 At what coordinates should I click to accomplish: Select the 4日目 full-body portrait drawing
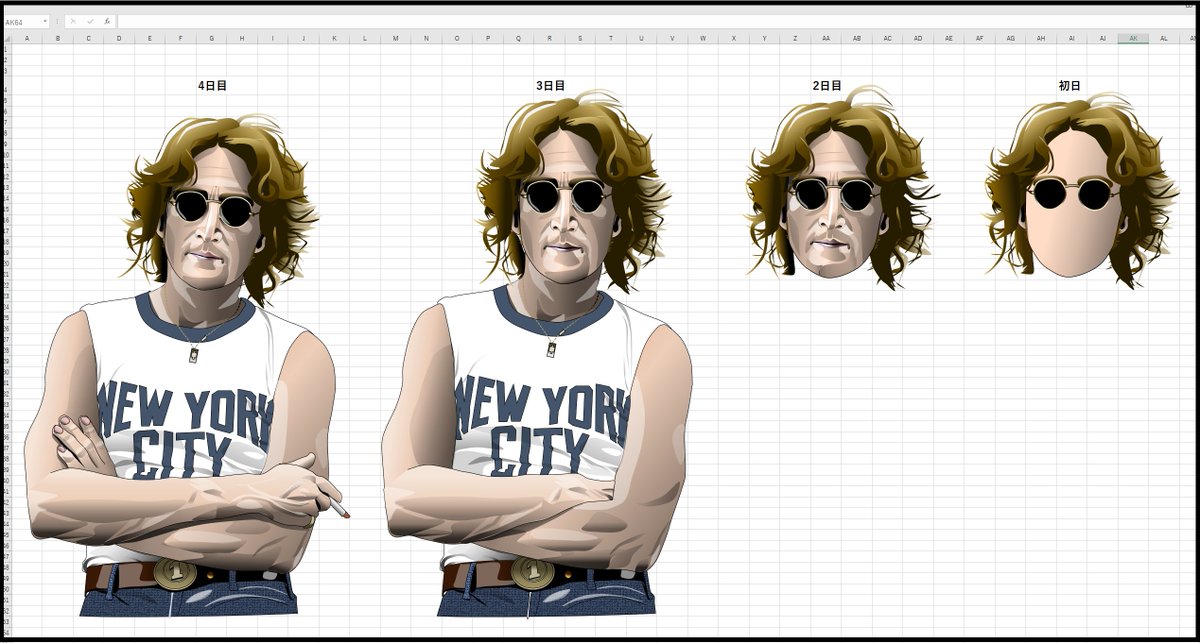point(185,365)
